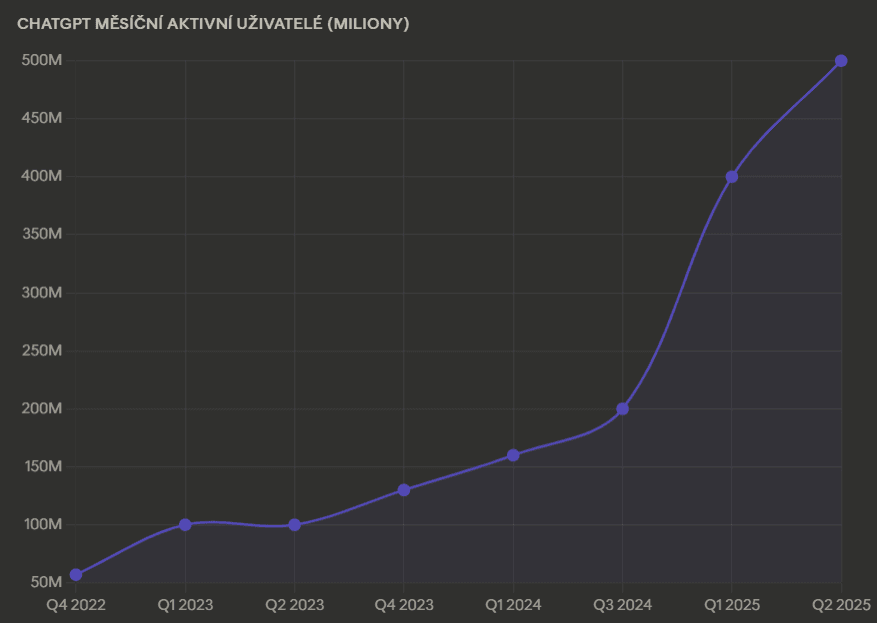
Task: Click the Q4 2022 data point
Action: (x=76, y=574)
